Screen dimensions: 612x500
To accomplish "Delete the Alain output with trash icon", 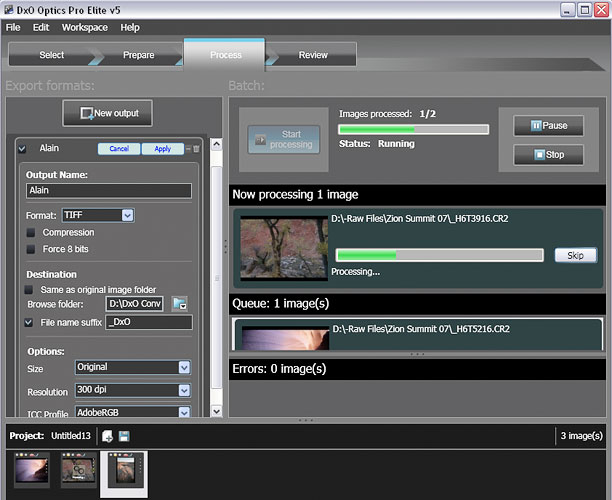I will coord(196,149).
